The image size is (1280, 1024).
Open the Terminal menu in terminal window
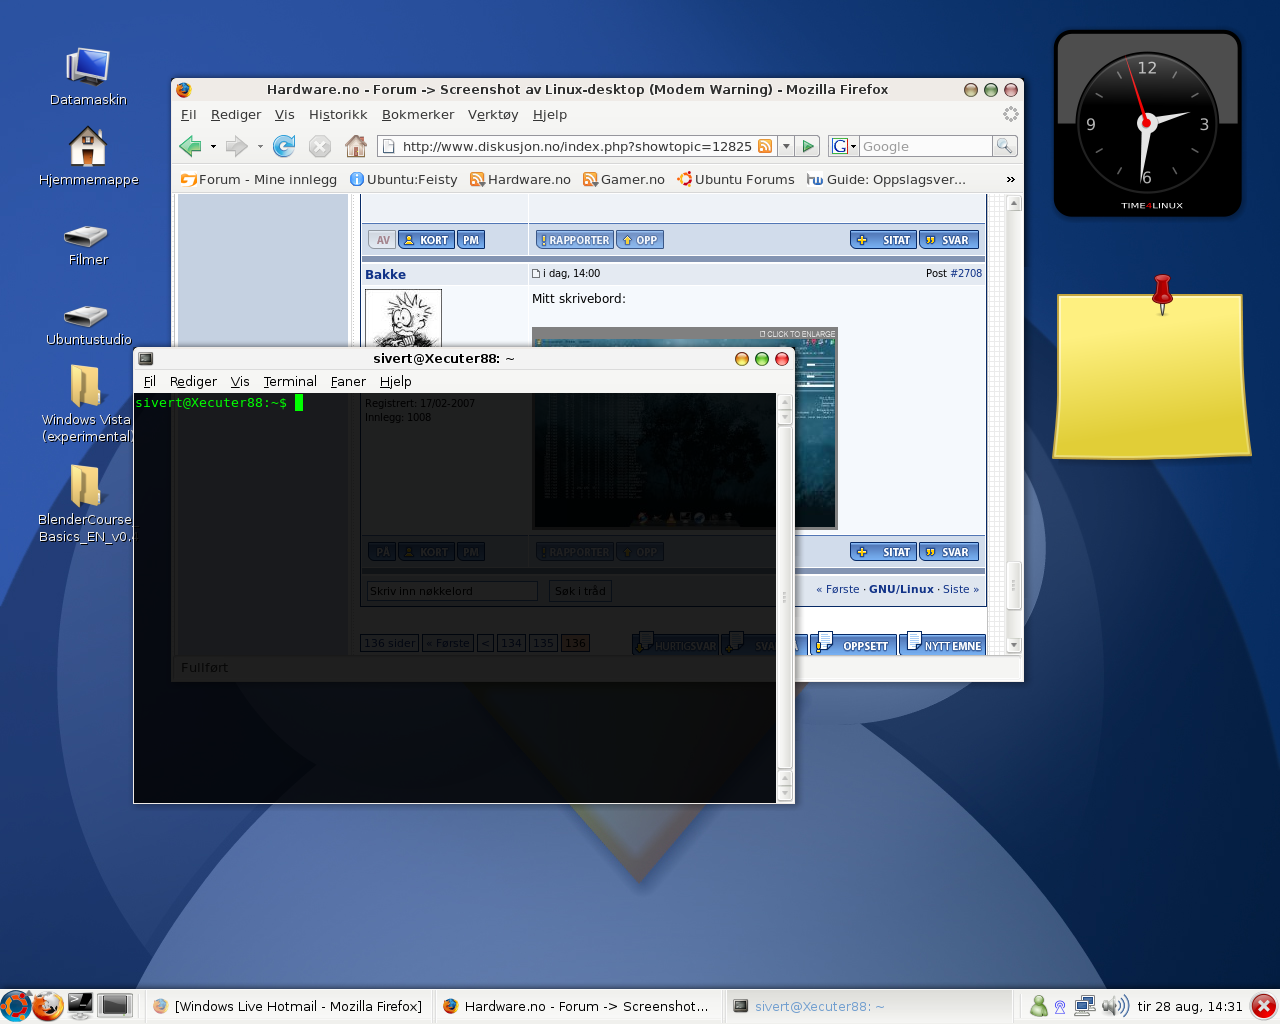pos(290,382)
